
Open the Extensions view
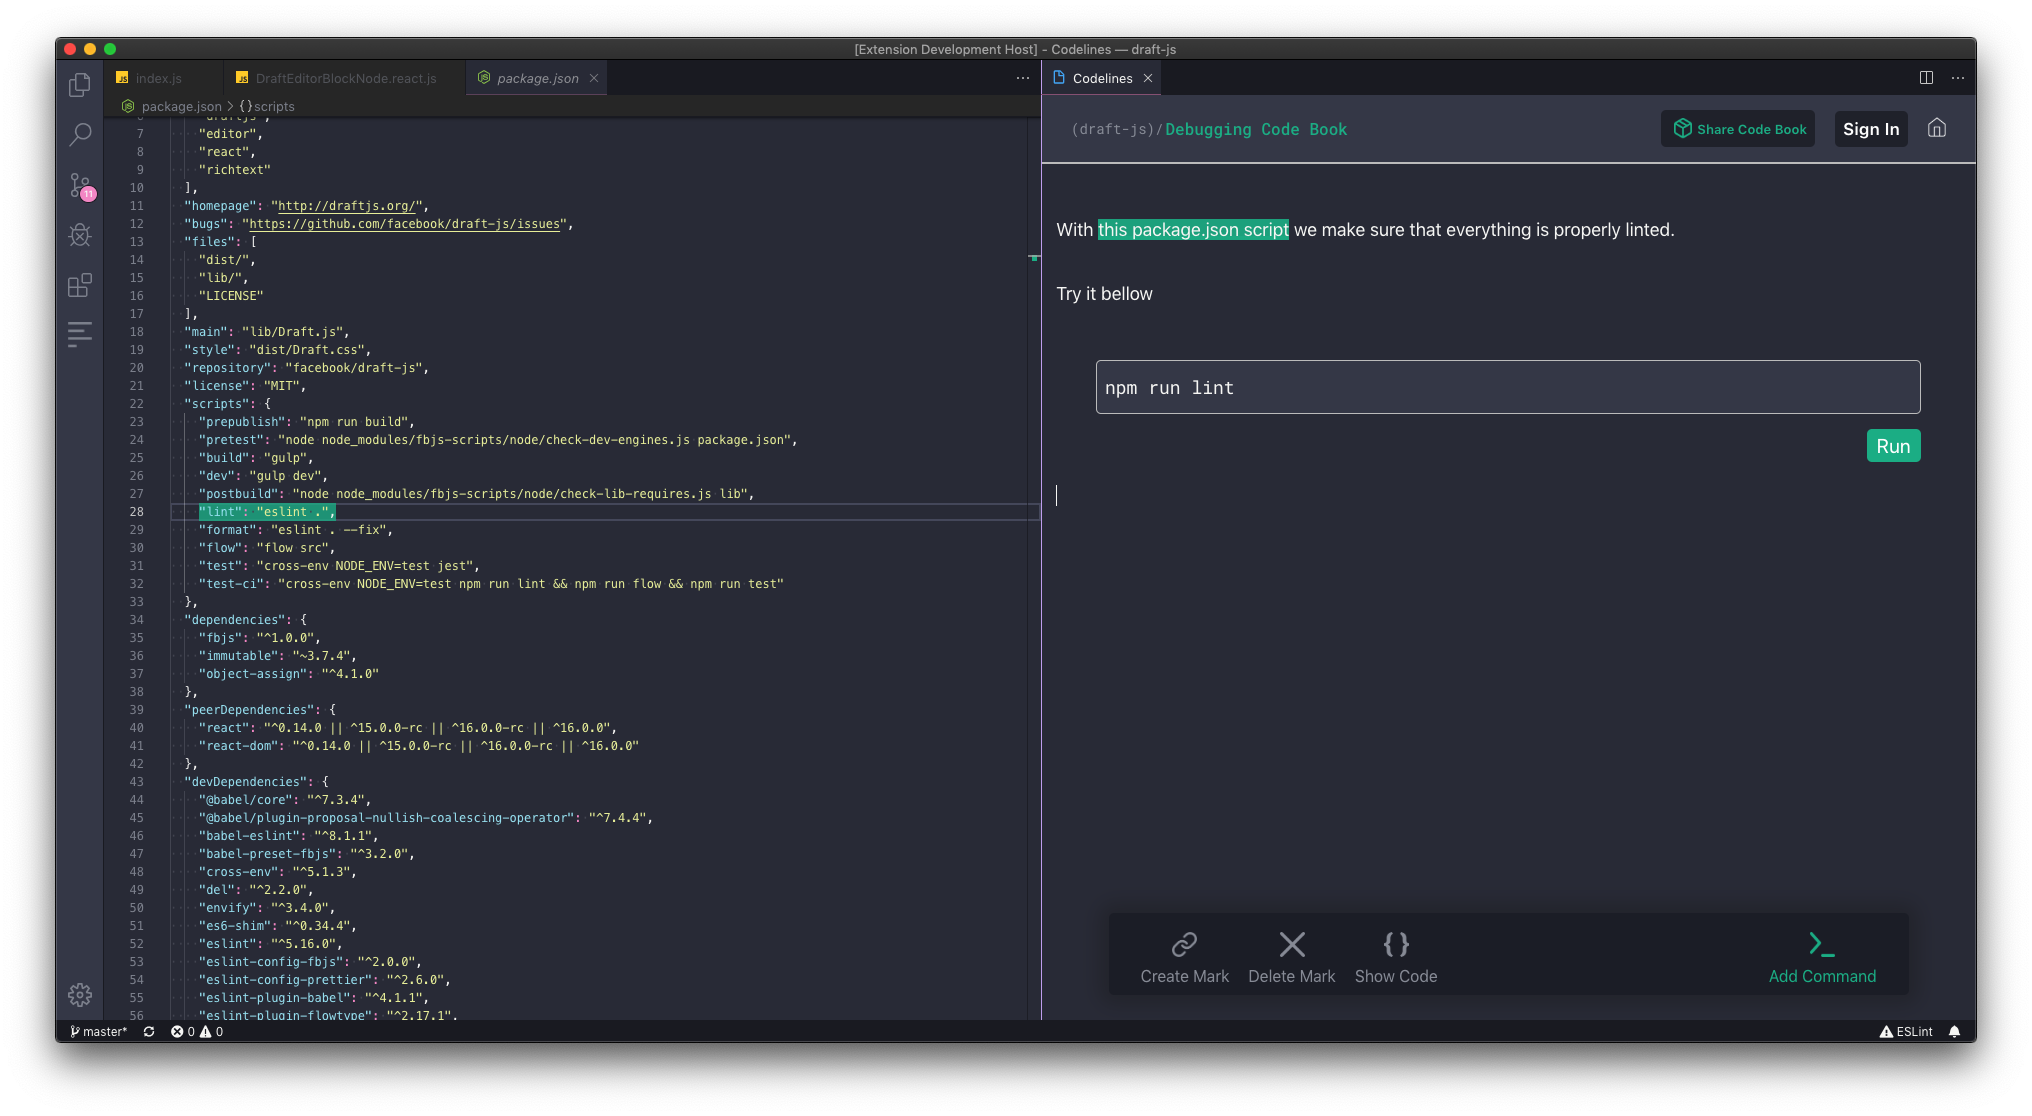click(80, 285)
